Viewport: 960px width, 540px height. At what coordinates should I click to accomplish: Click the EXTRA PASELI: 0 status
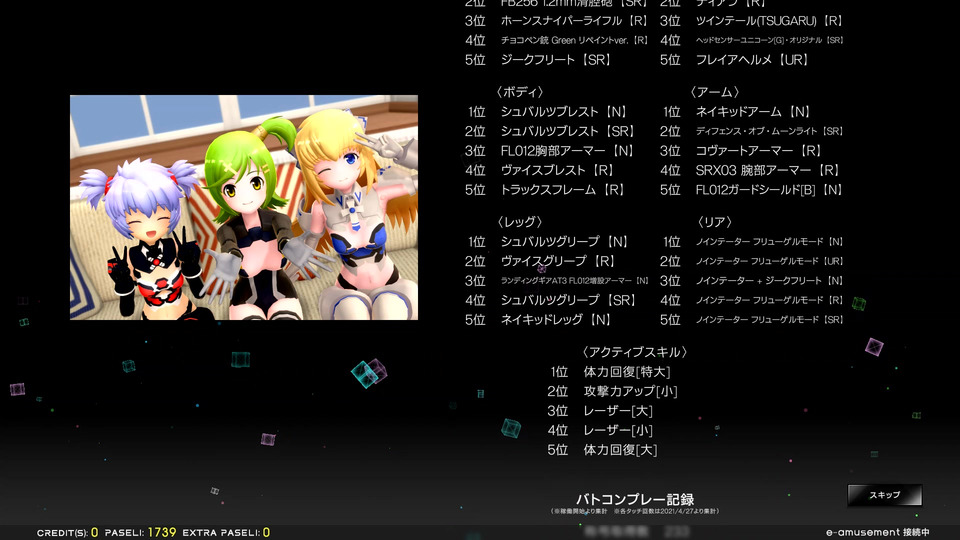click(x=227, y=533)
